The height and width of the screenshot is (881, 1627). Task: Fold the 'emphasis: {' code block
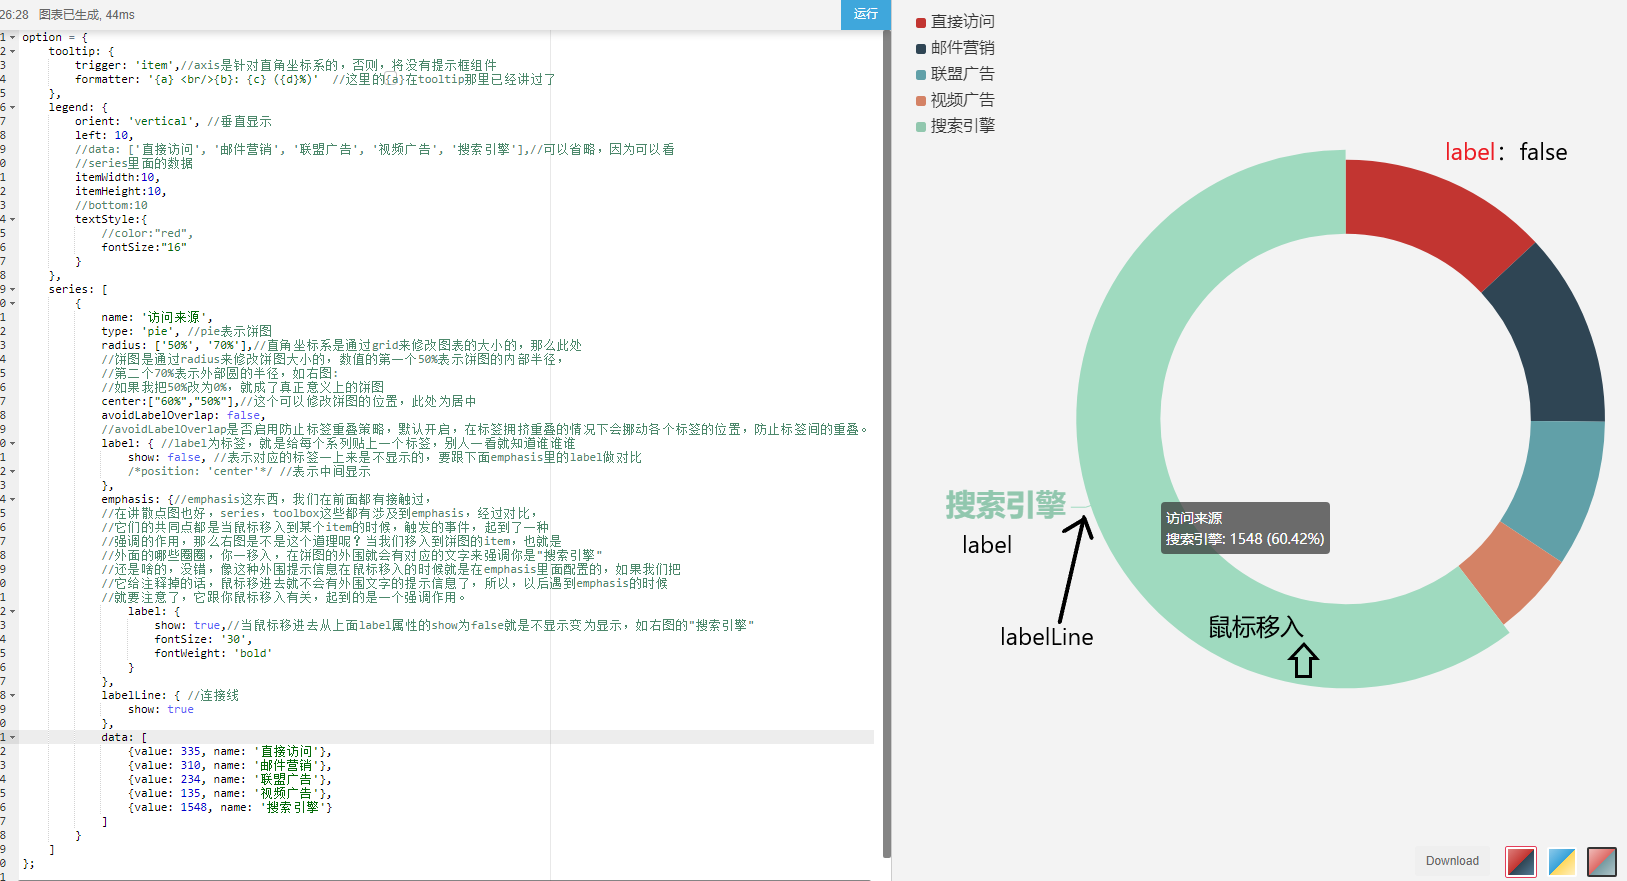(x=12, y=499)
